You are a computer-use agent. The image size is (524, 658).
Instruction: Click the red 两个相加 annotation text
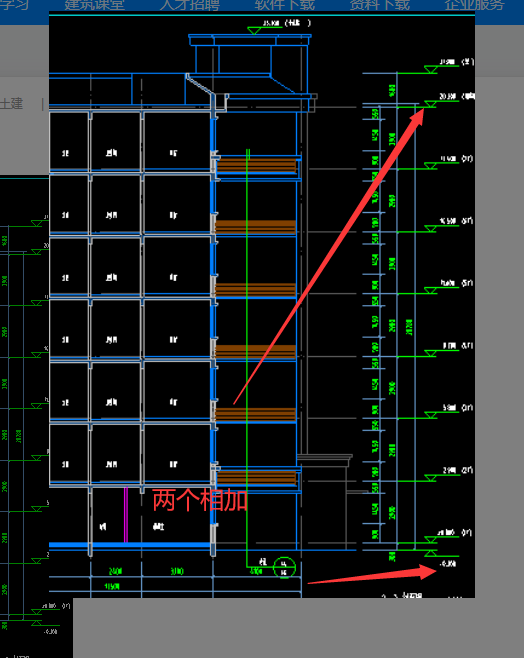(200, 500)
